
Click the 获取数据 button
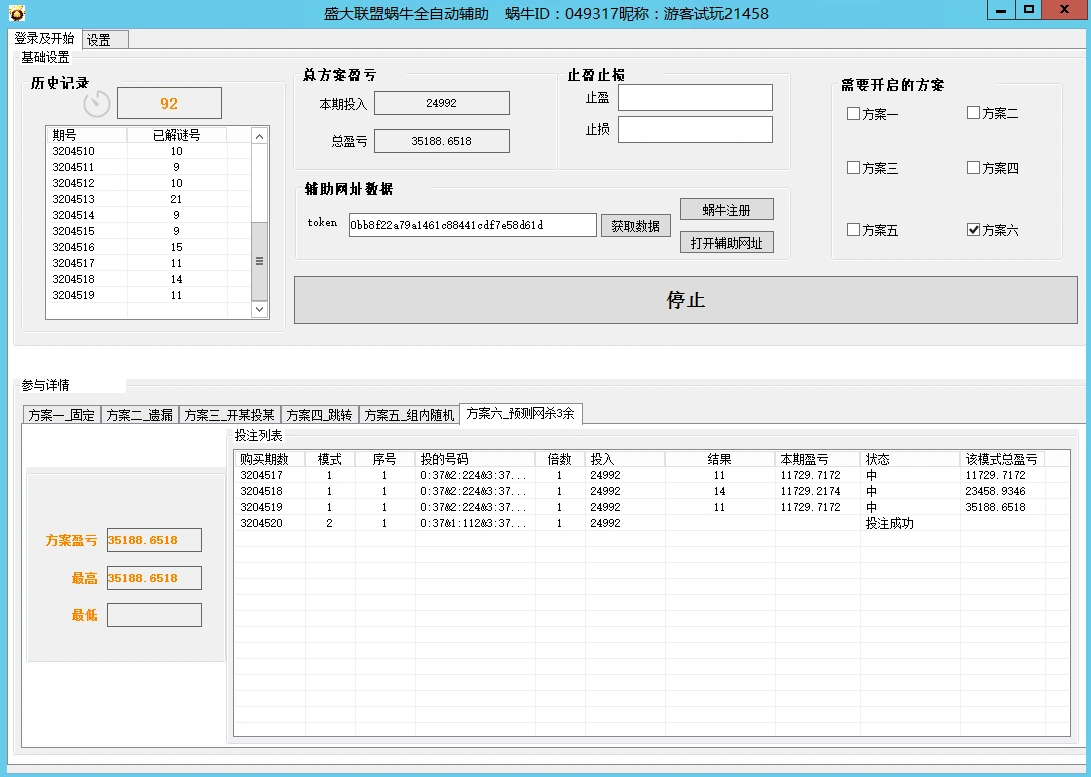pos(635,226)
